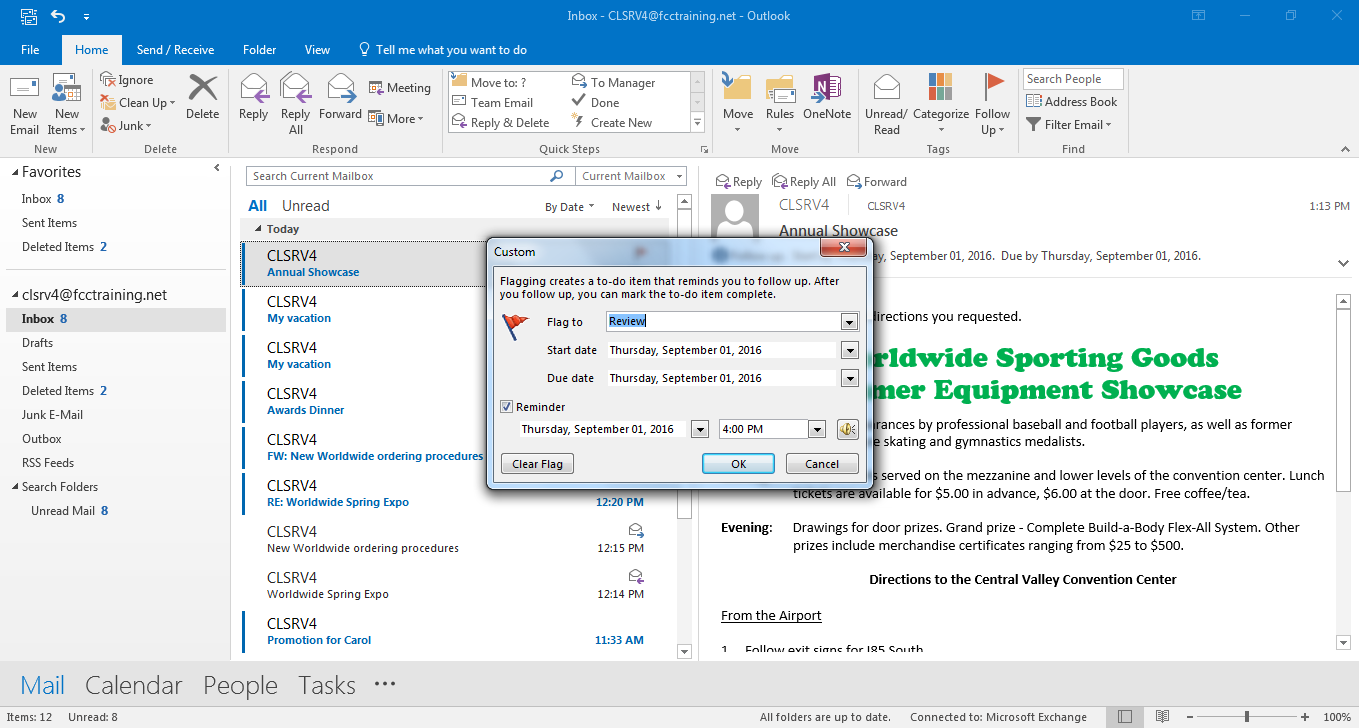The image size is (1359, 728).
Task: Open the New Items button
Action: pos(67,106)
